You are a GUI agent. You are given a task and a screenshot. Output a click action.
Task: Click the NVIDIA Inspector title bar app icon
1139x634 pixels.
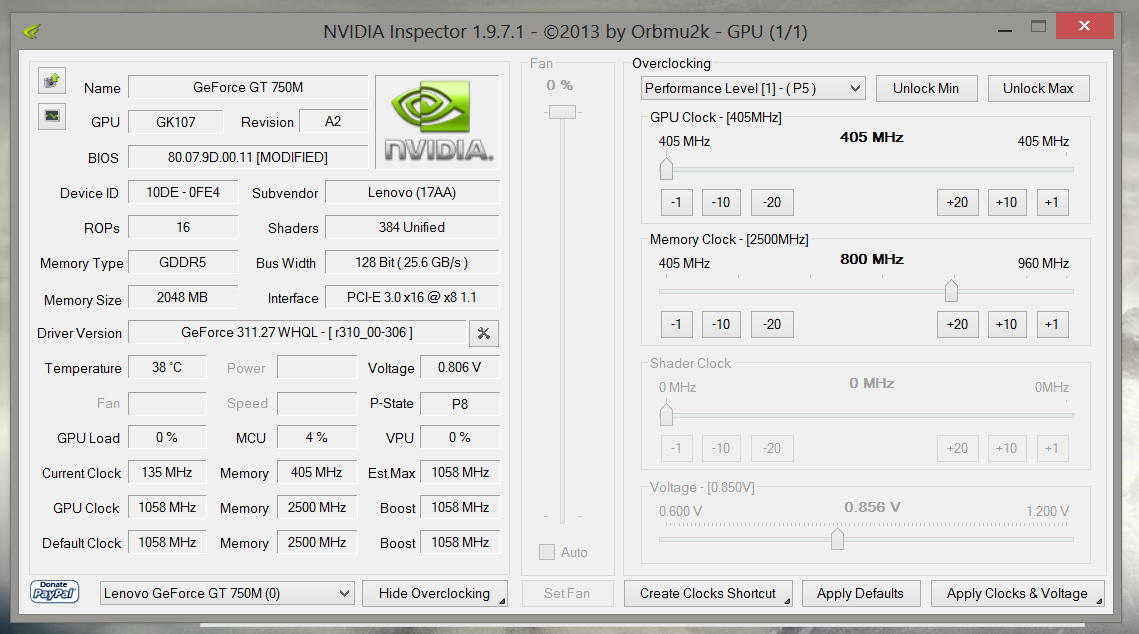32,31
